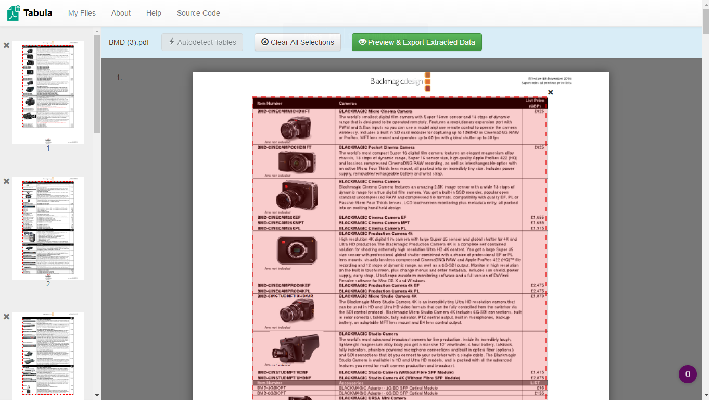Select the page 1 thumbnail

point(48,92)
